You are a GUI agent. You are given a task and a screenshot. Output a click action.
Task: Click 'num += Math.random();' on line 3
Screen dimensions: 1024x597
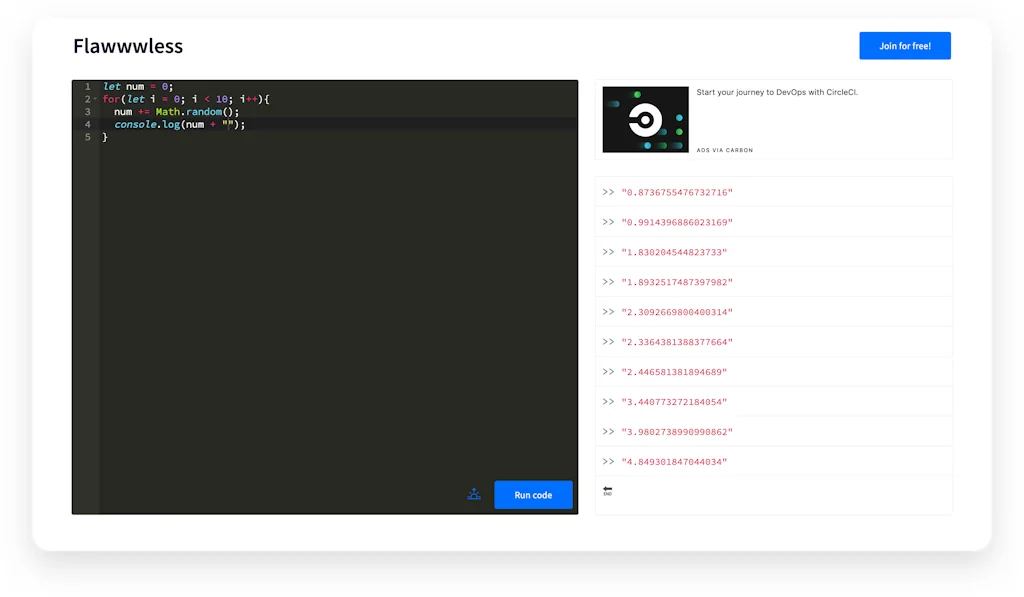pos(176,112)
